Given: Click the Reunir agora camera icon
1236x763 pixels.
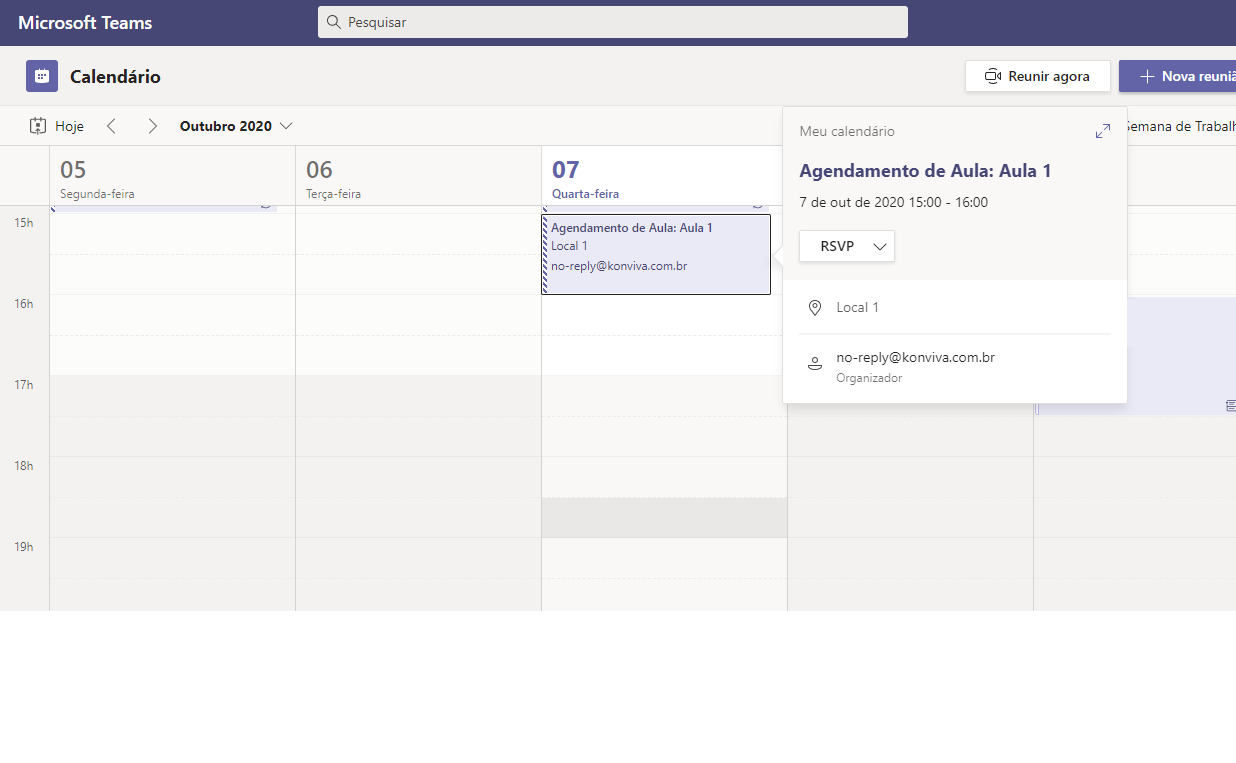Looking at the screenshot, I should tap(993, 76).
